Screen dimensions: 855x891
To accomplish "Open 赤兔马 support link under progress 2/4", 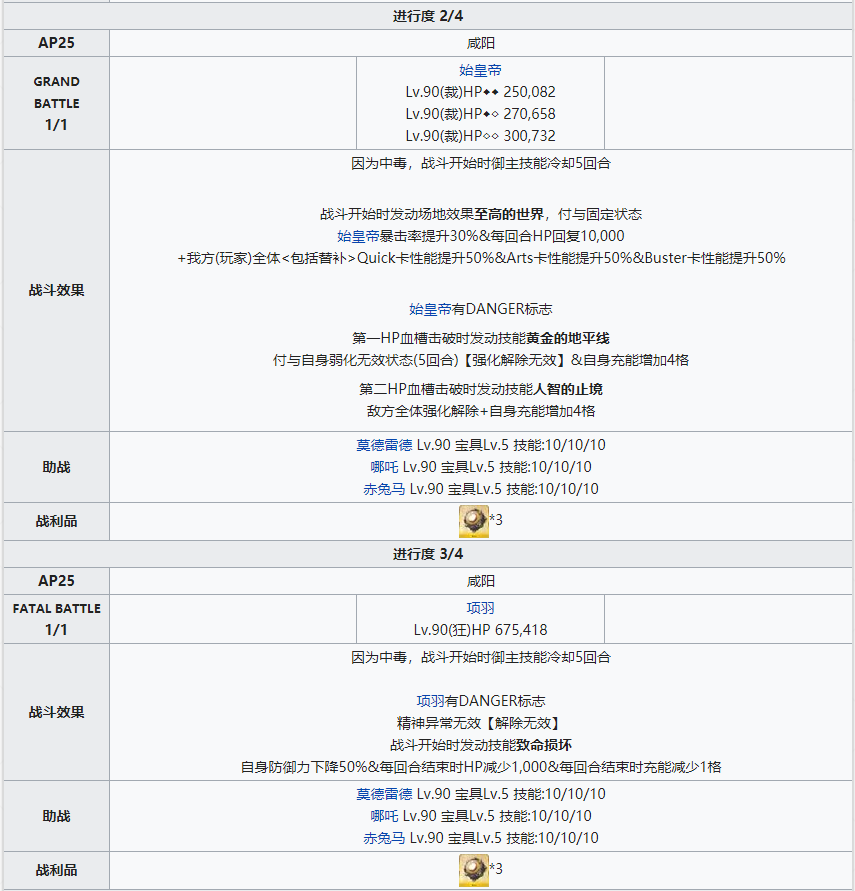I will pos(384,489).
